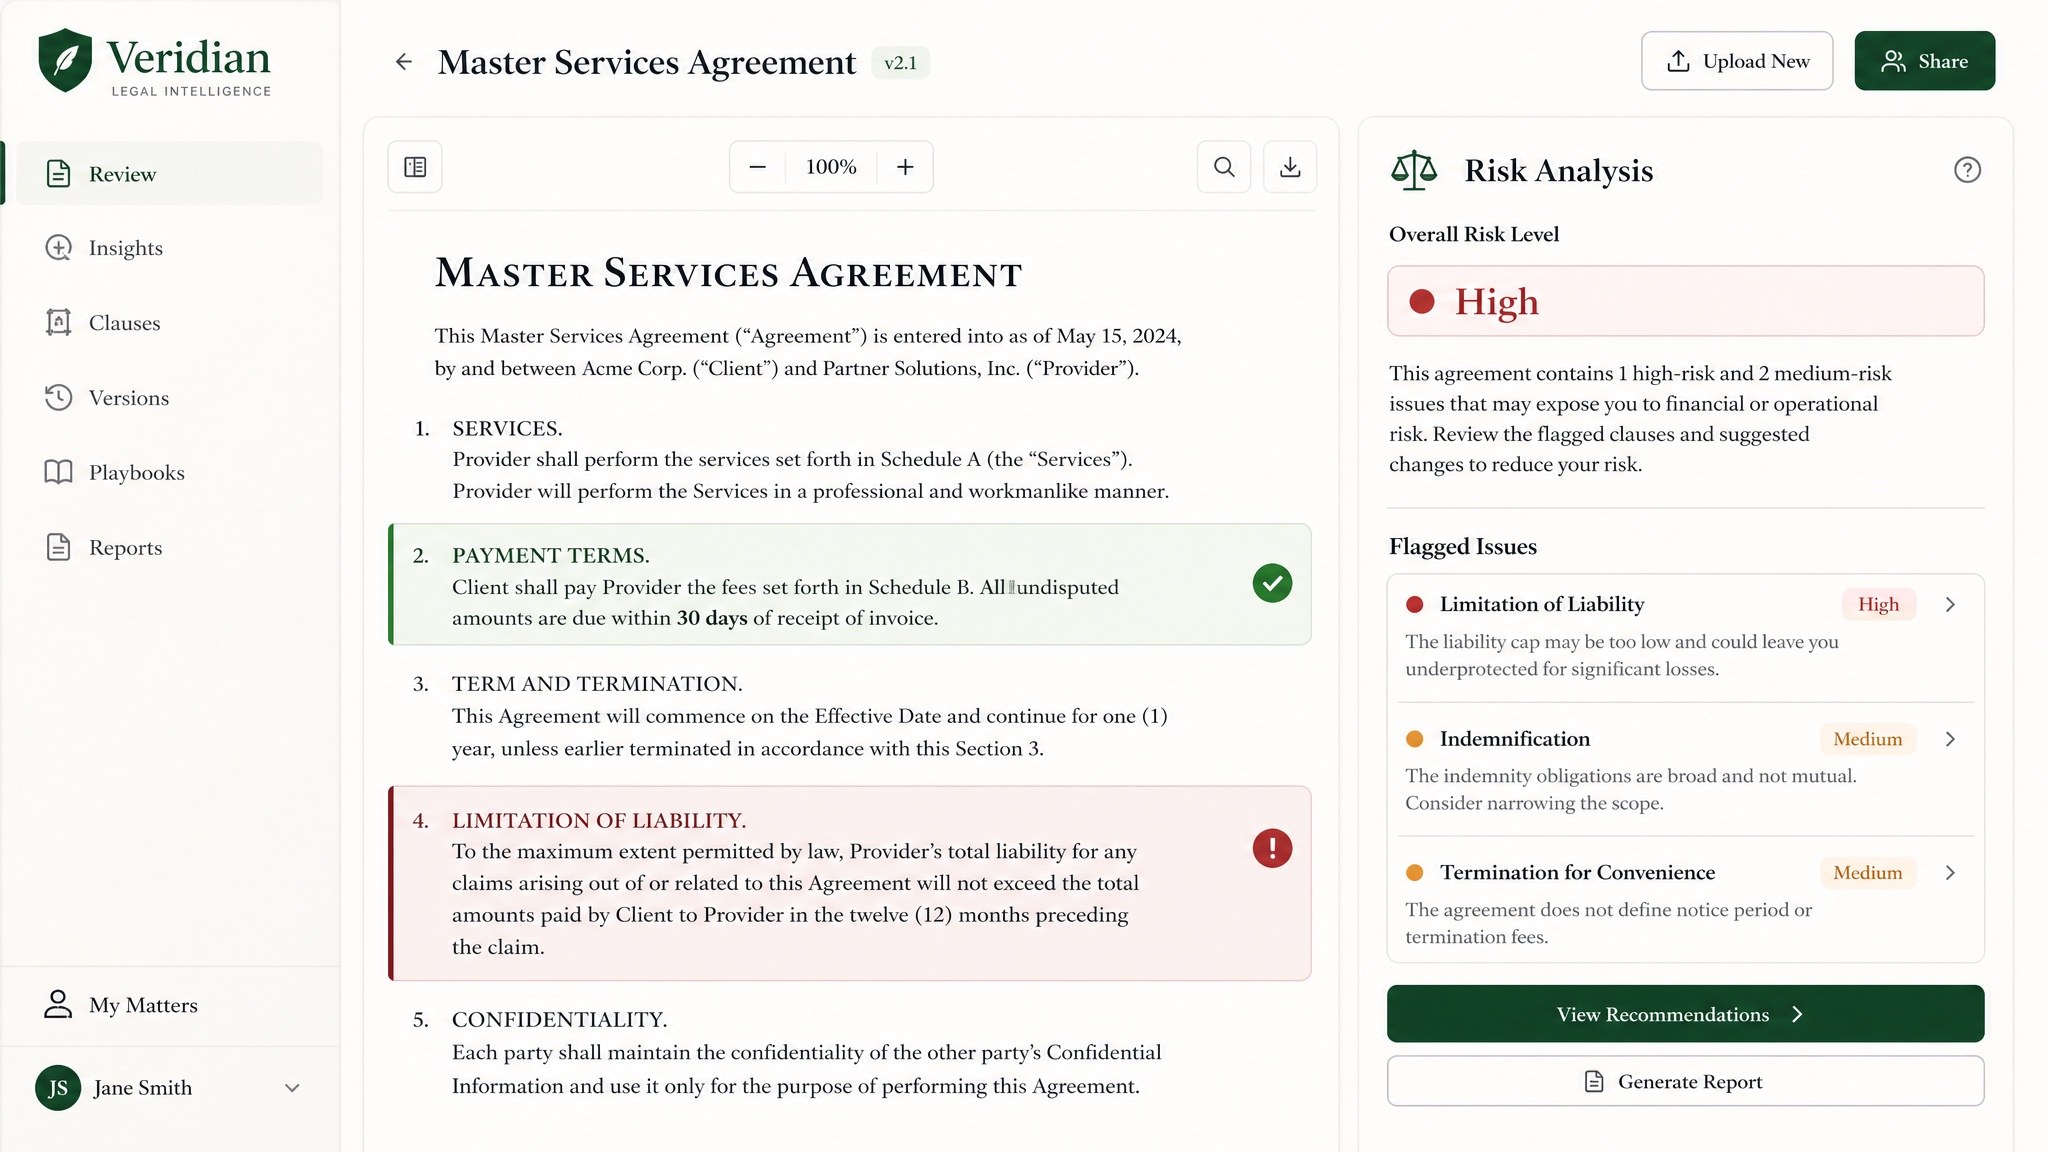Click Generate Report button
2048x1152 pixels.
click(x=1685, y=1082)
